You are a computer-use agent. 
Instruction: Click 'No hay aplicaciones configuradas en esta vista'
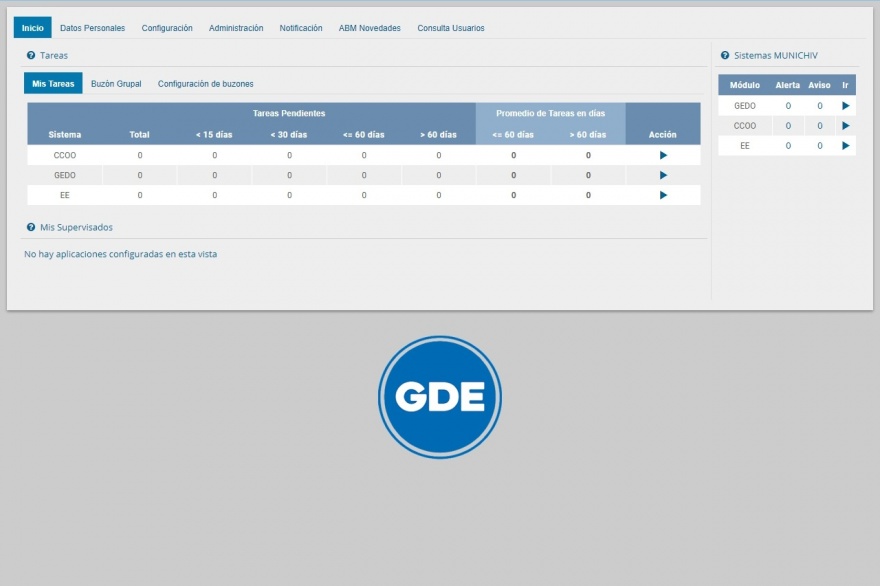tap(120, 254)
